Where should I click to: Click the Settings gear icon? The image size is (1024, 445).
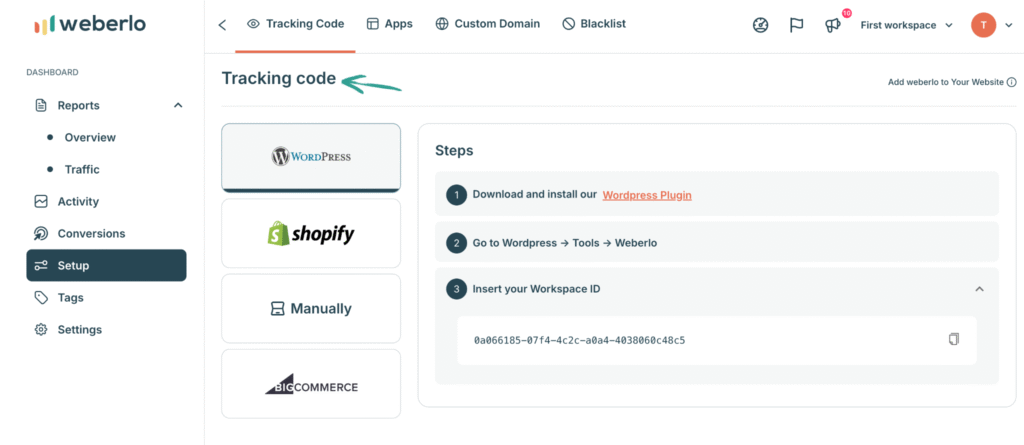point(41,329)
